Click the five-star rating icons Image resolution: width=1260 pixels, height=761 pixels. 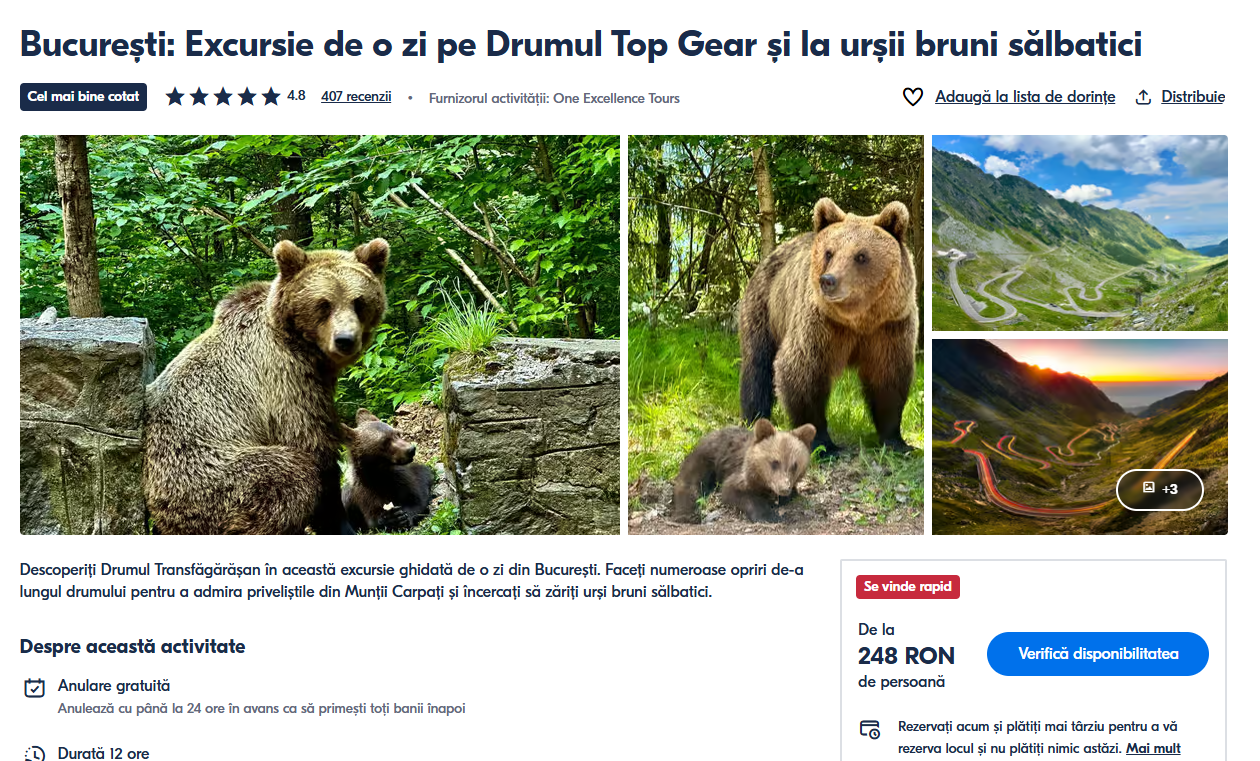pyautogui.click(x=222, y=97)
